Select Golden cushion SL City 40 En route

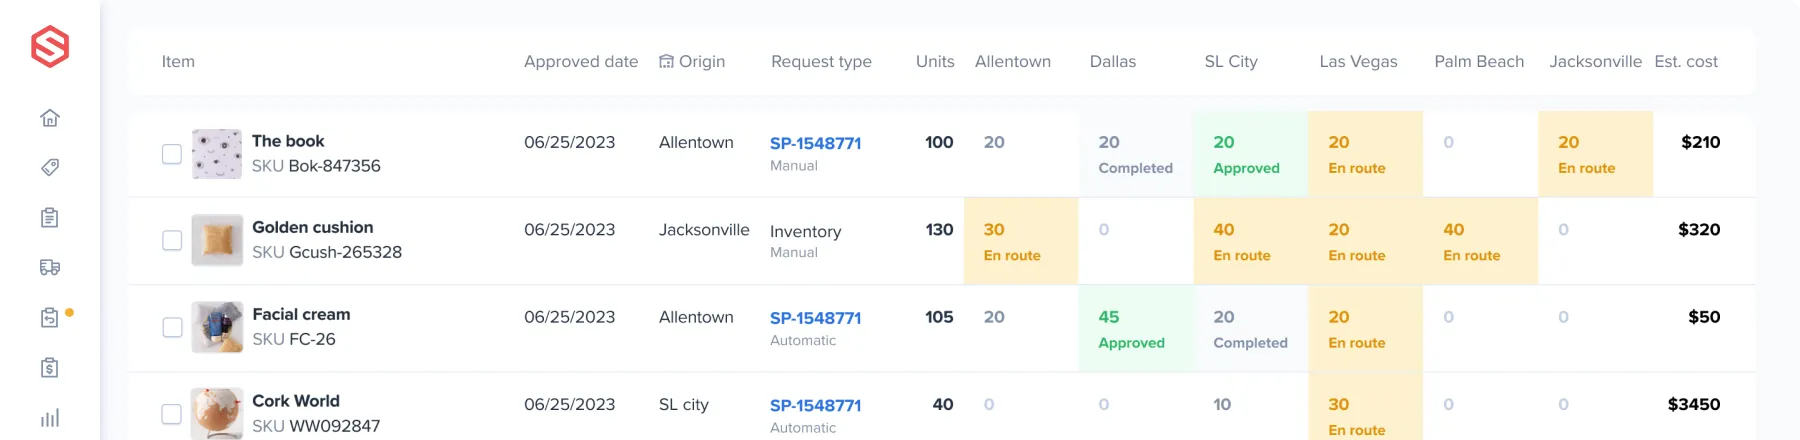[x=1251, y=241]
